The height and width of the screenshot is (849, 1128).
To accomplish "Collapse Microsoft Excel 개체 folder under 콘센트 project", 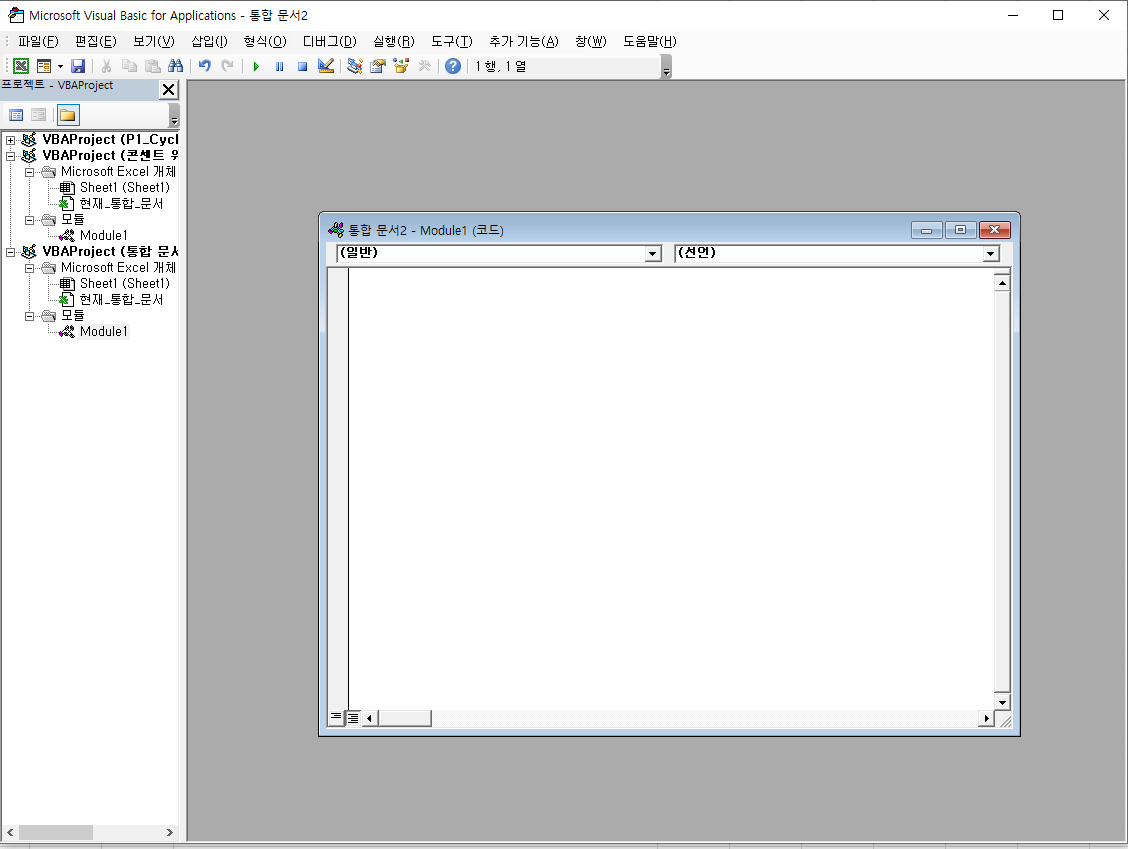I will click(29, 172).
